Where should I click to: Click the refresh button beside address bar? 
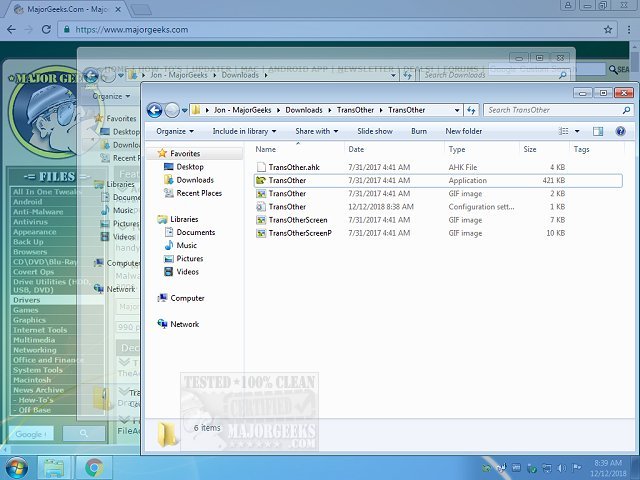click(x=471, y=110)
